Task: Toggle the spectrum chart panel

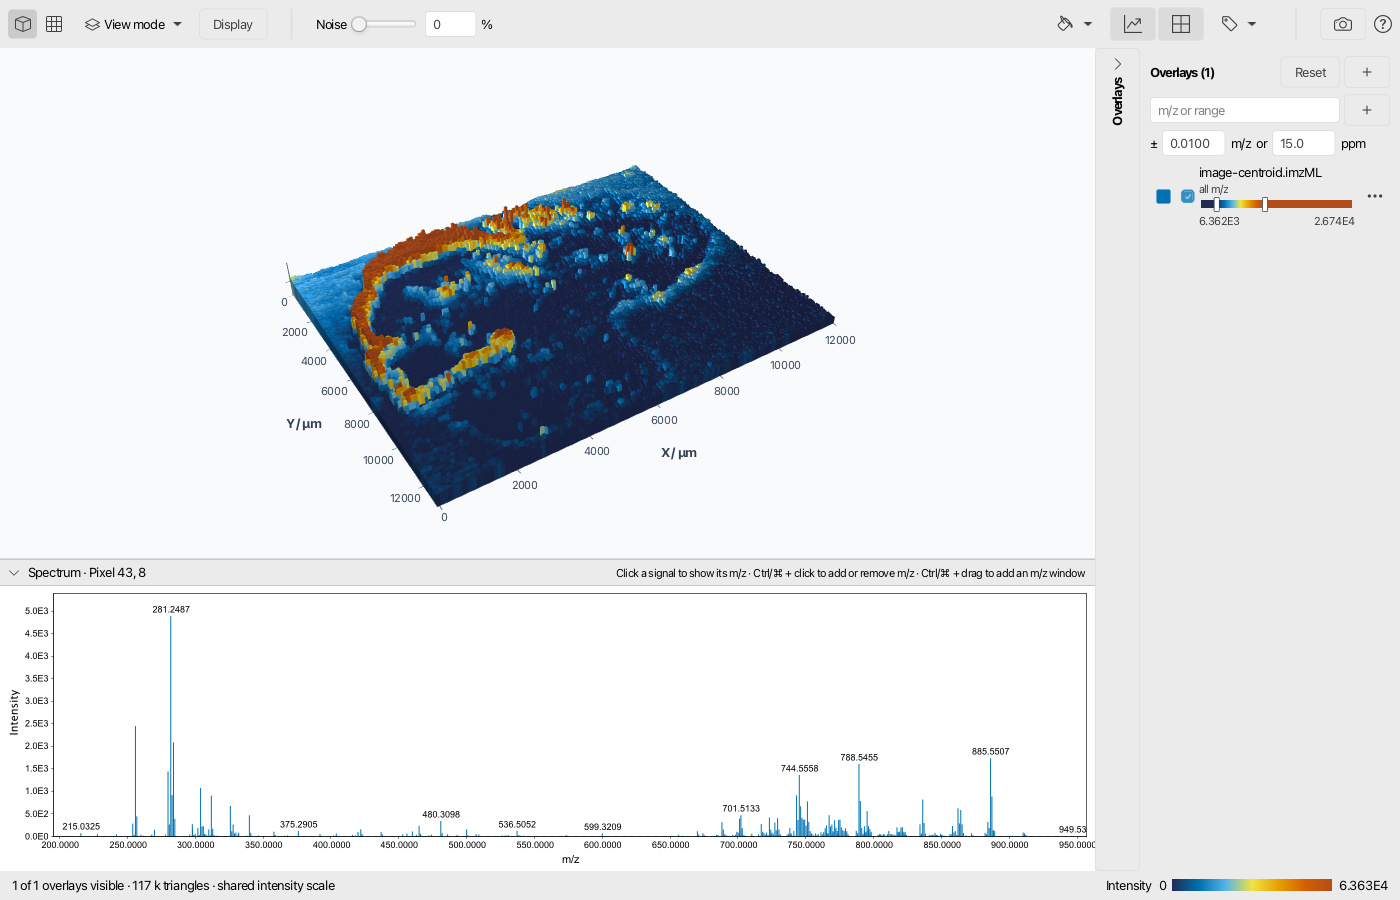Action: pyautogui.click(x=1133, y=24)
